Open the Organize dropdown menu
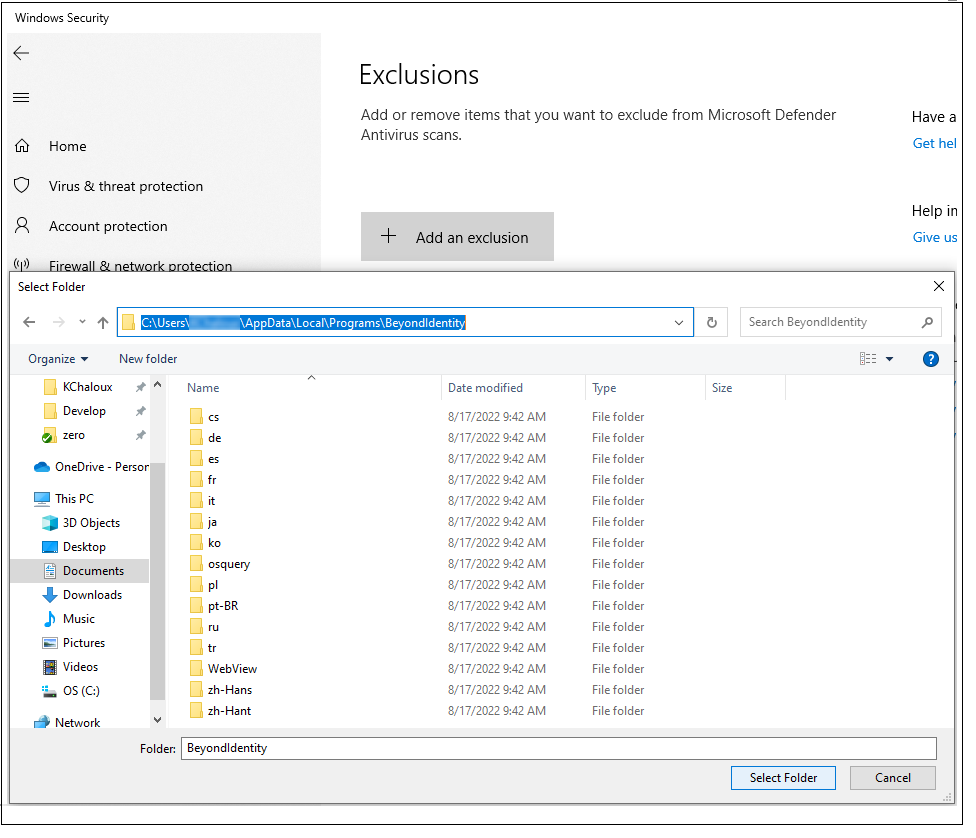 coord(57,359)
